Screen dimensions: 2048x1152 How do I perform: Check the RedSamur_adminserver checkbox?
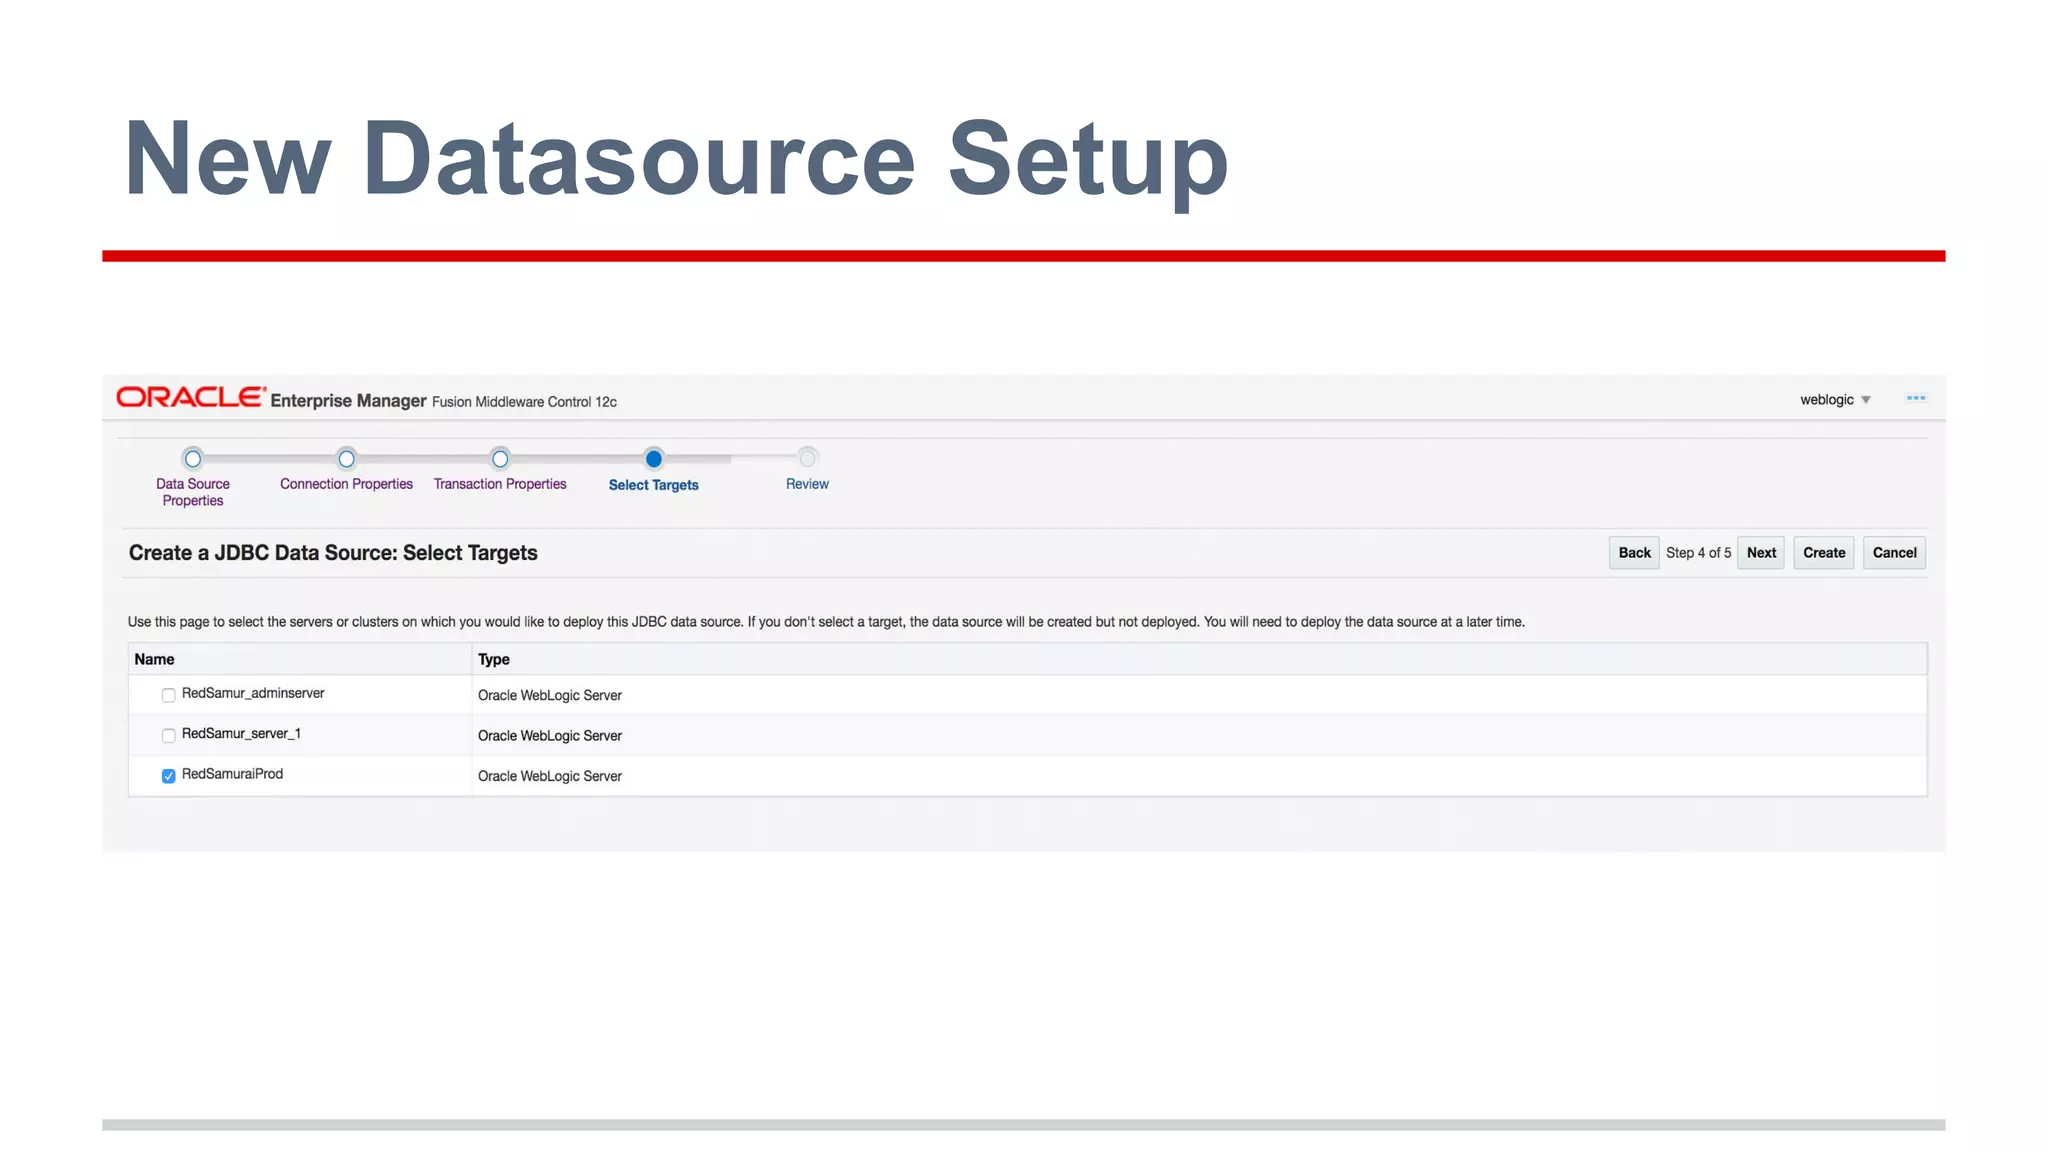(x=168, y=695)
